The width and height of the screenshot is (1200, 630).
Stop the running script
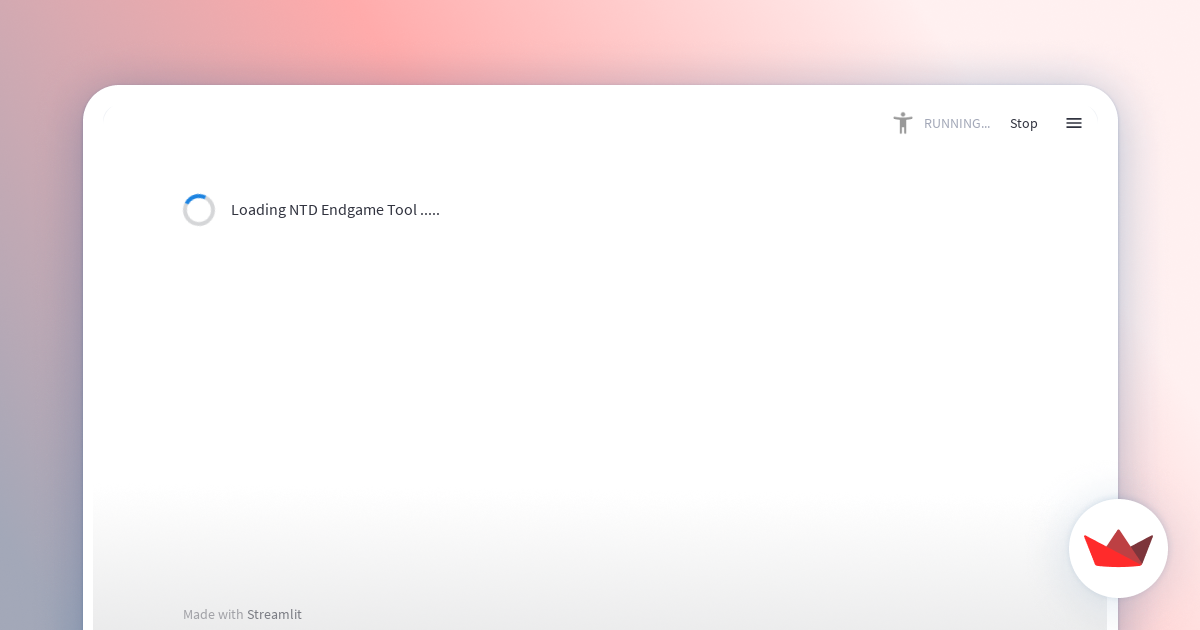coord(1024,123)
